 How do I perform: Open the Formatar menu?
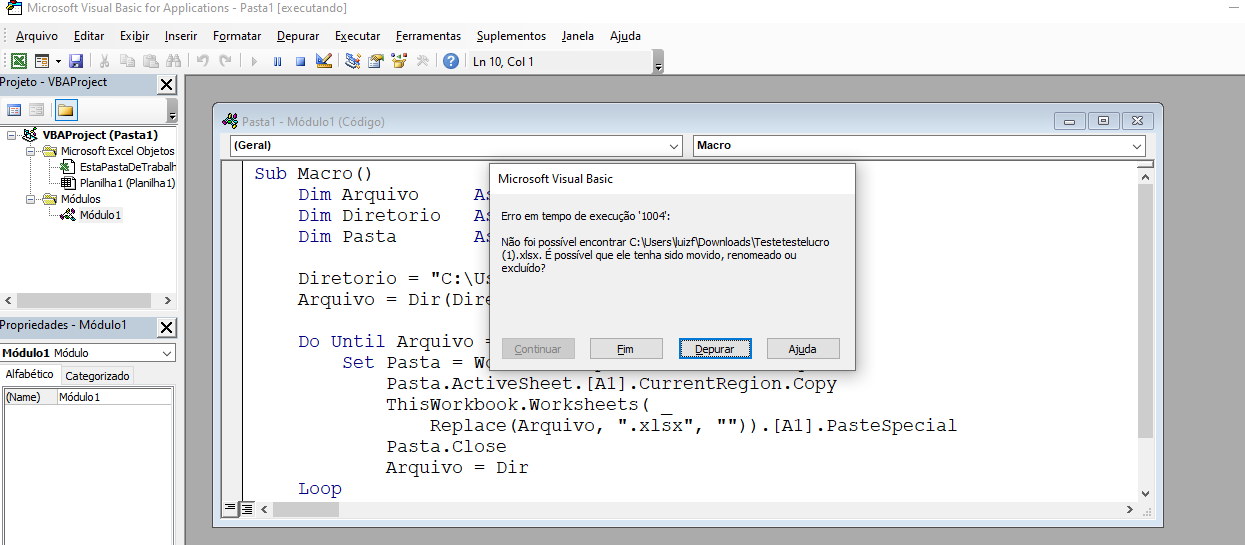pyautogui.click(x=237, y=36)
